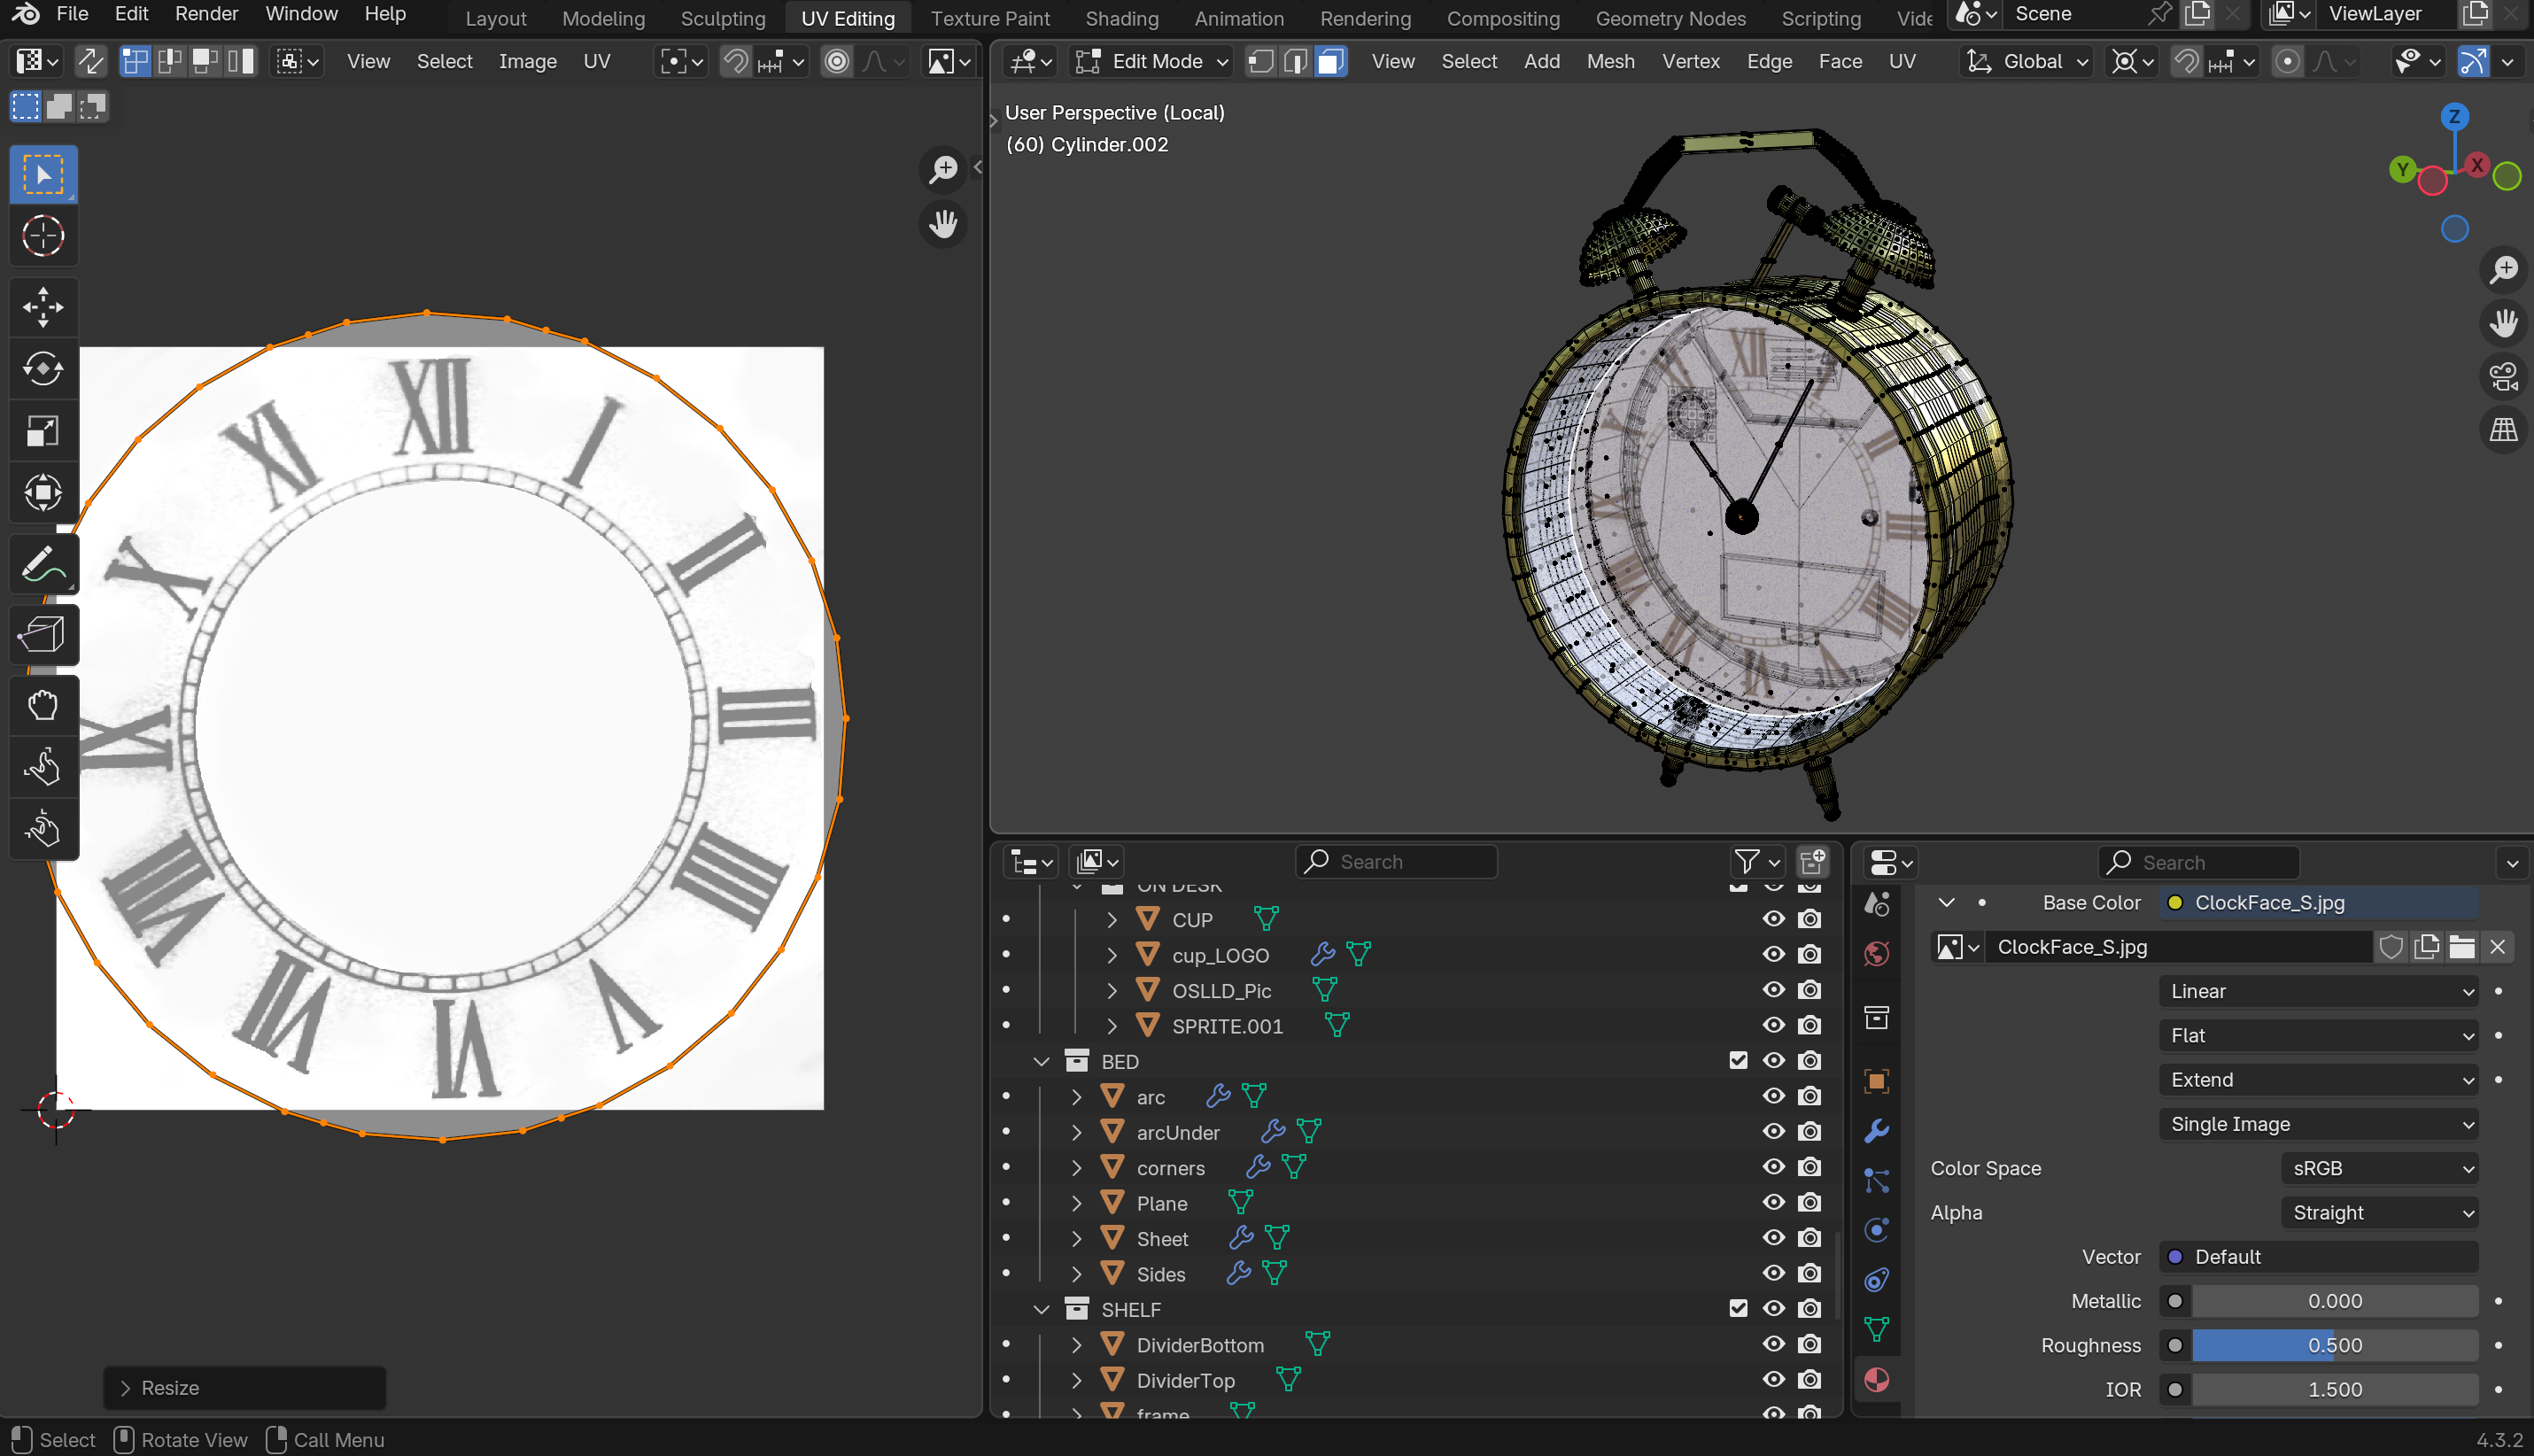Viewport: 2534px width, 1456px height.
Task: Open image folder for ClockFace_S.jpg
Action: click(2461, 947)
